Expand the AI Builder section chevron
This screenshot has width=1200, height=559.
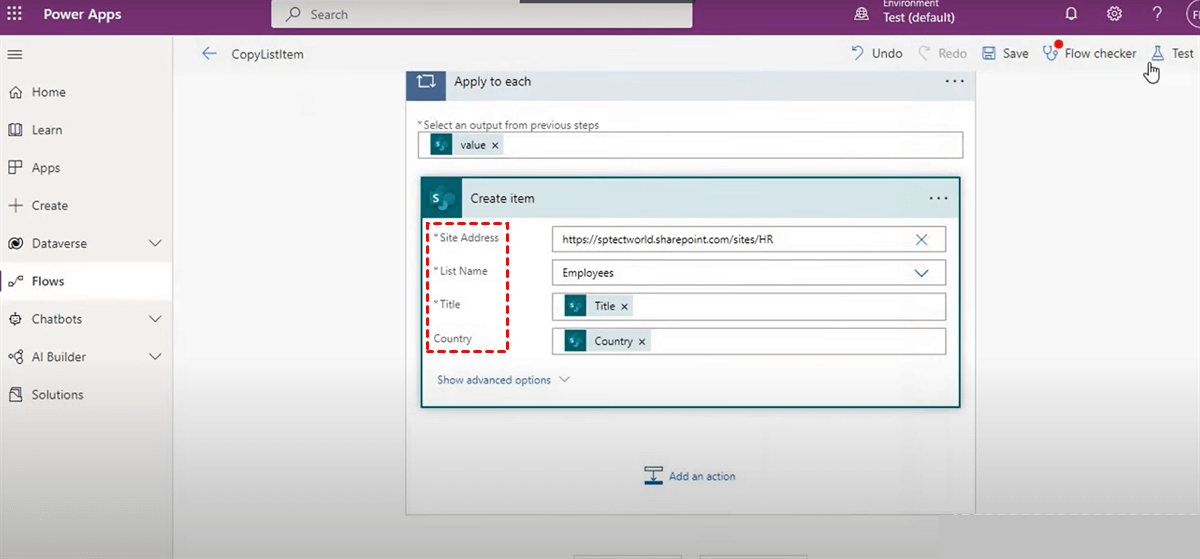[155, 357]
